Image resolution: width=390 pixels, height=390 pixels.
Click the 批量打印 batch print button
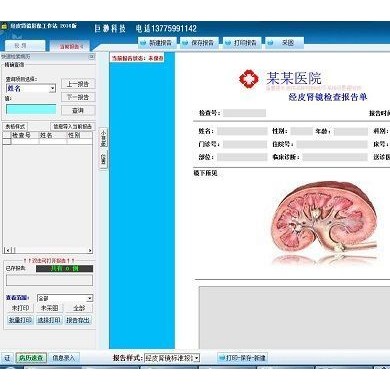[x=20, y=320]
